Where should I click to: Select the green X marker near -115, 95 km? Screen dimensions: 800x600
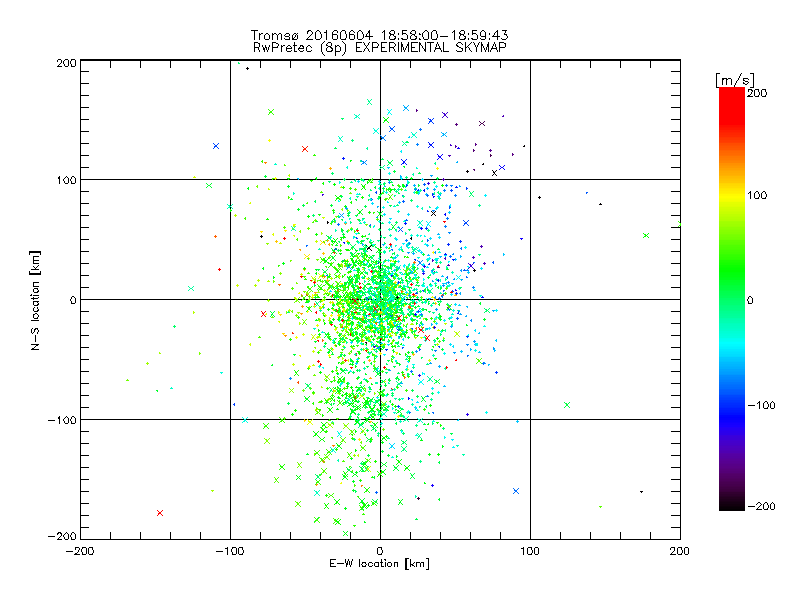click(209, 186)
